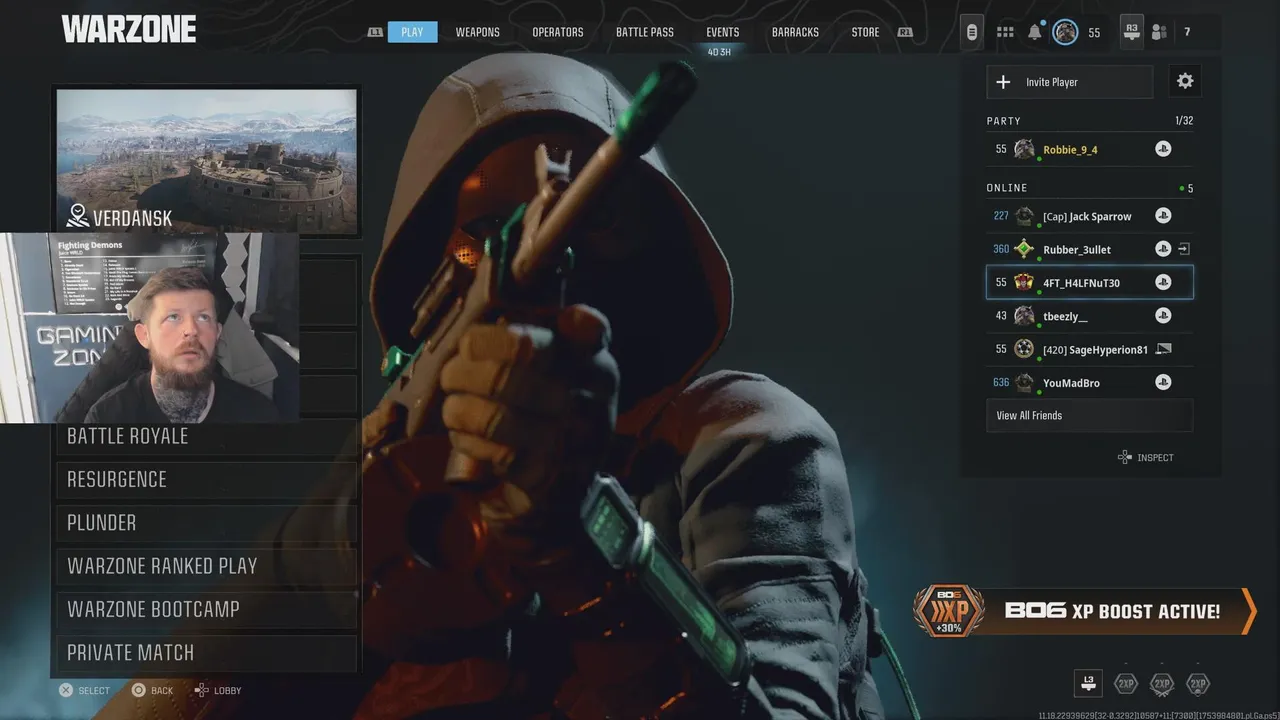Image resolution: width=1280 pixels, height=720 pixels.
Task: Click the D-pad INSPECT hint
Action: tap(1146, 457)
